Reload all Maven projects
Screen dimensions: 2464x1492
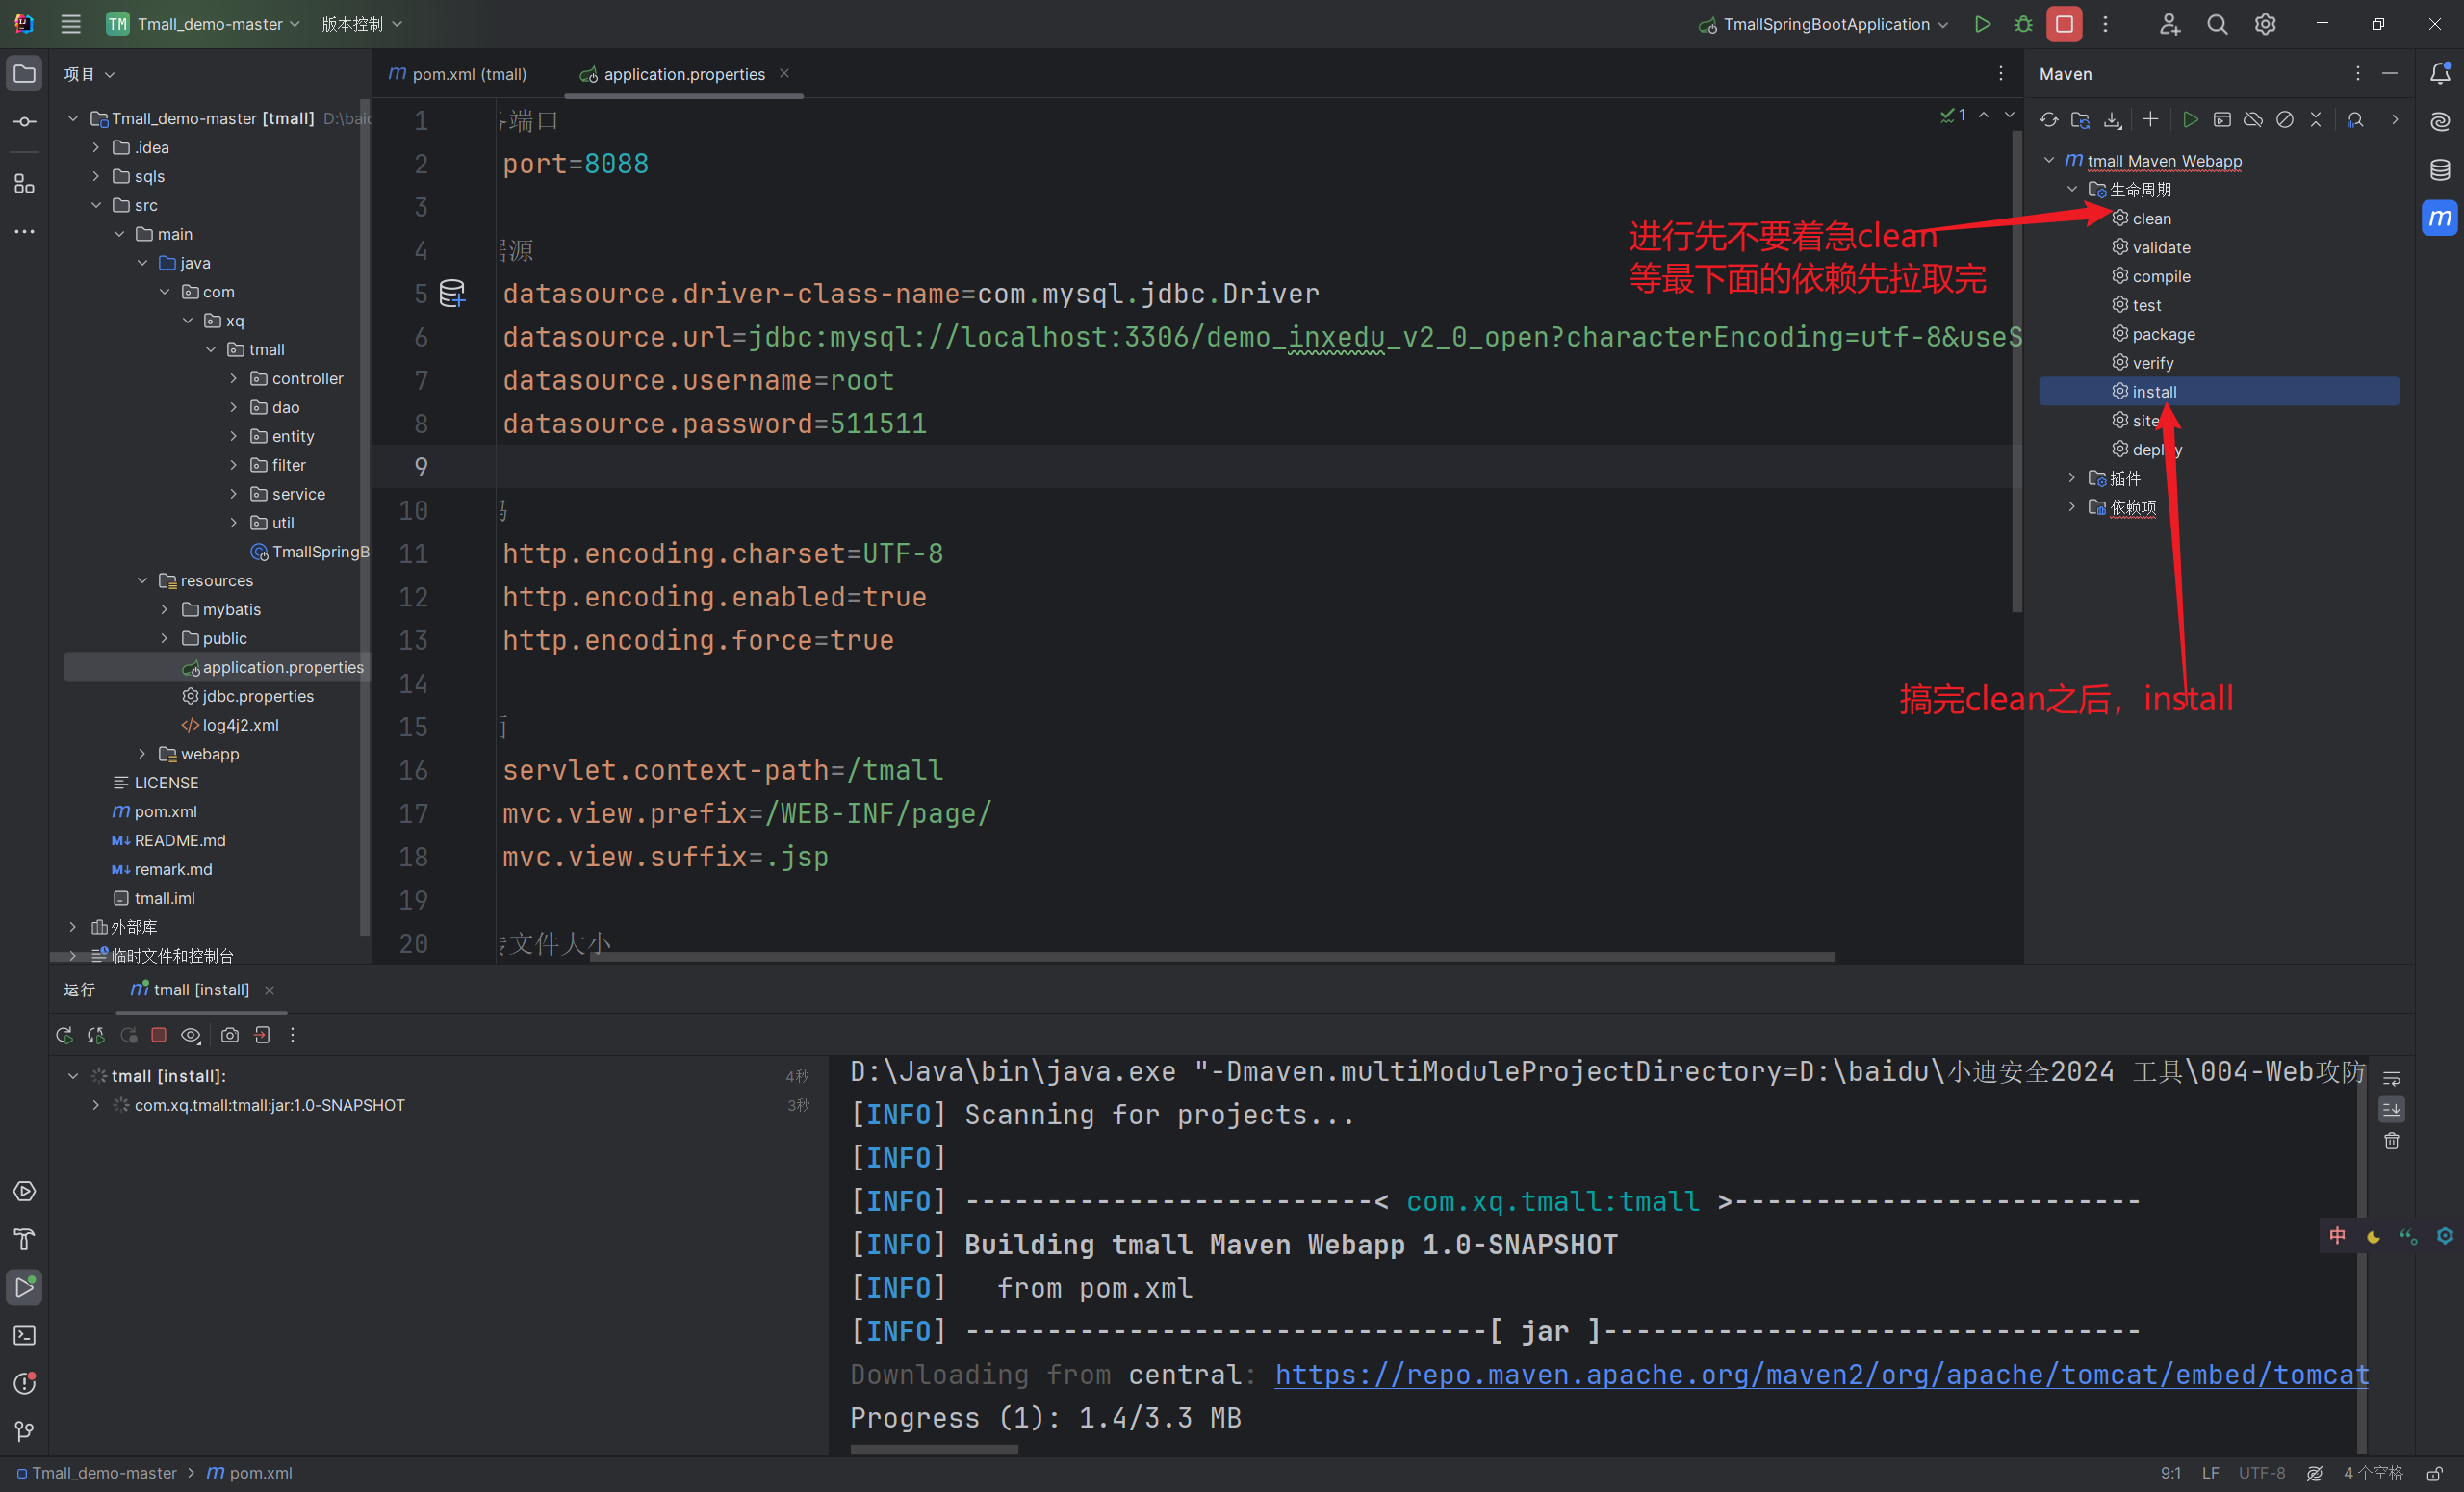[x=2048, y=120]
